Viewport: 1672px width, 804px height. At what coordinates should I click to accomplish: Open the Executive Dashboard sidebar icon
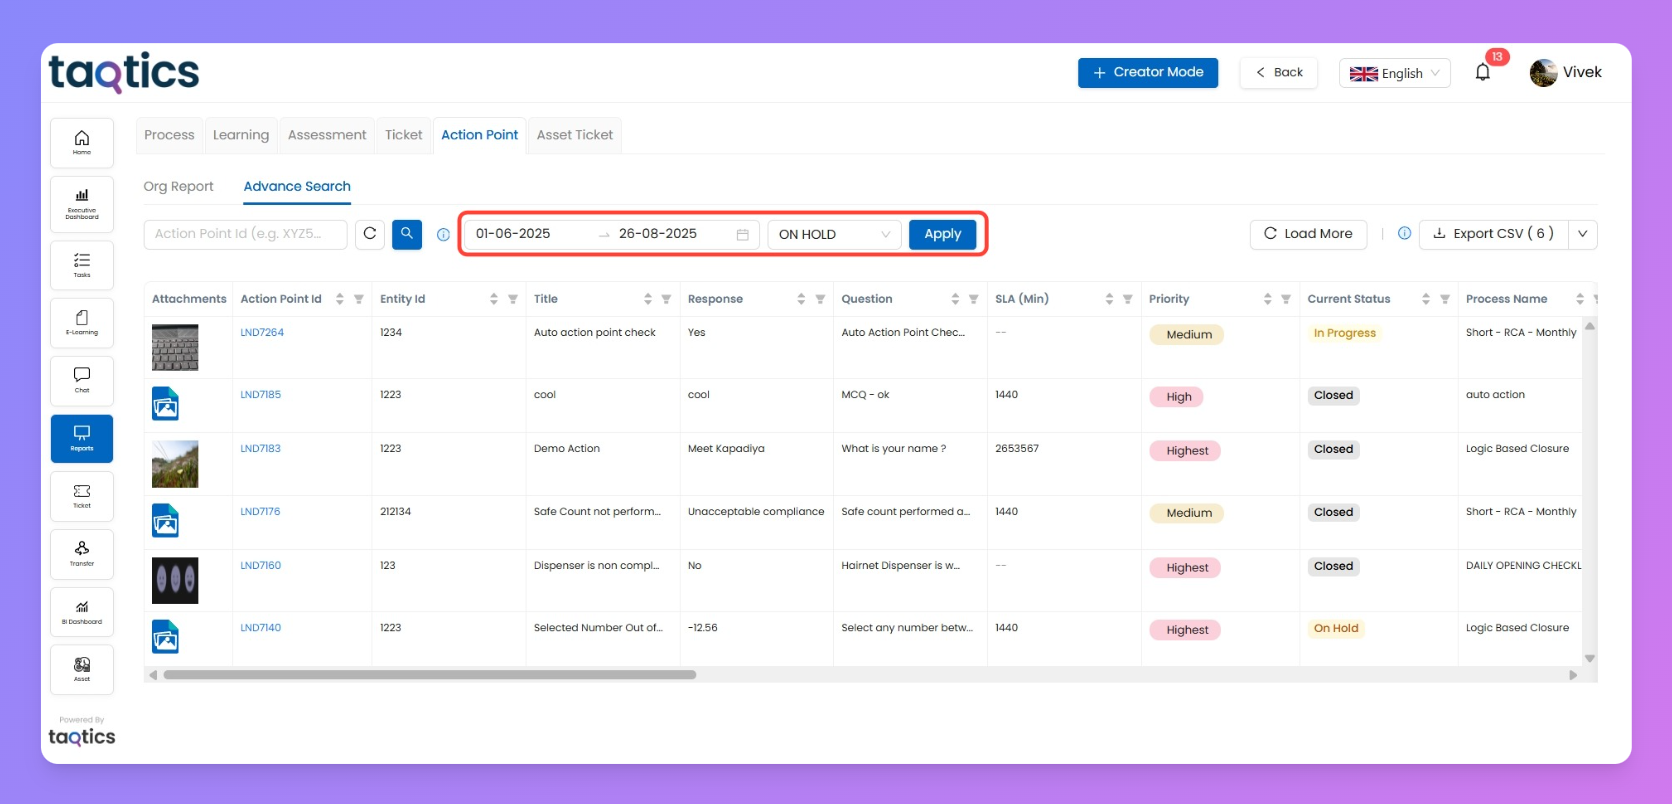pyautogui.click(x=82, y=203)
